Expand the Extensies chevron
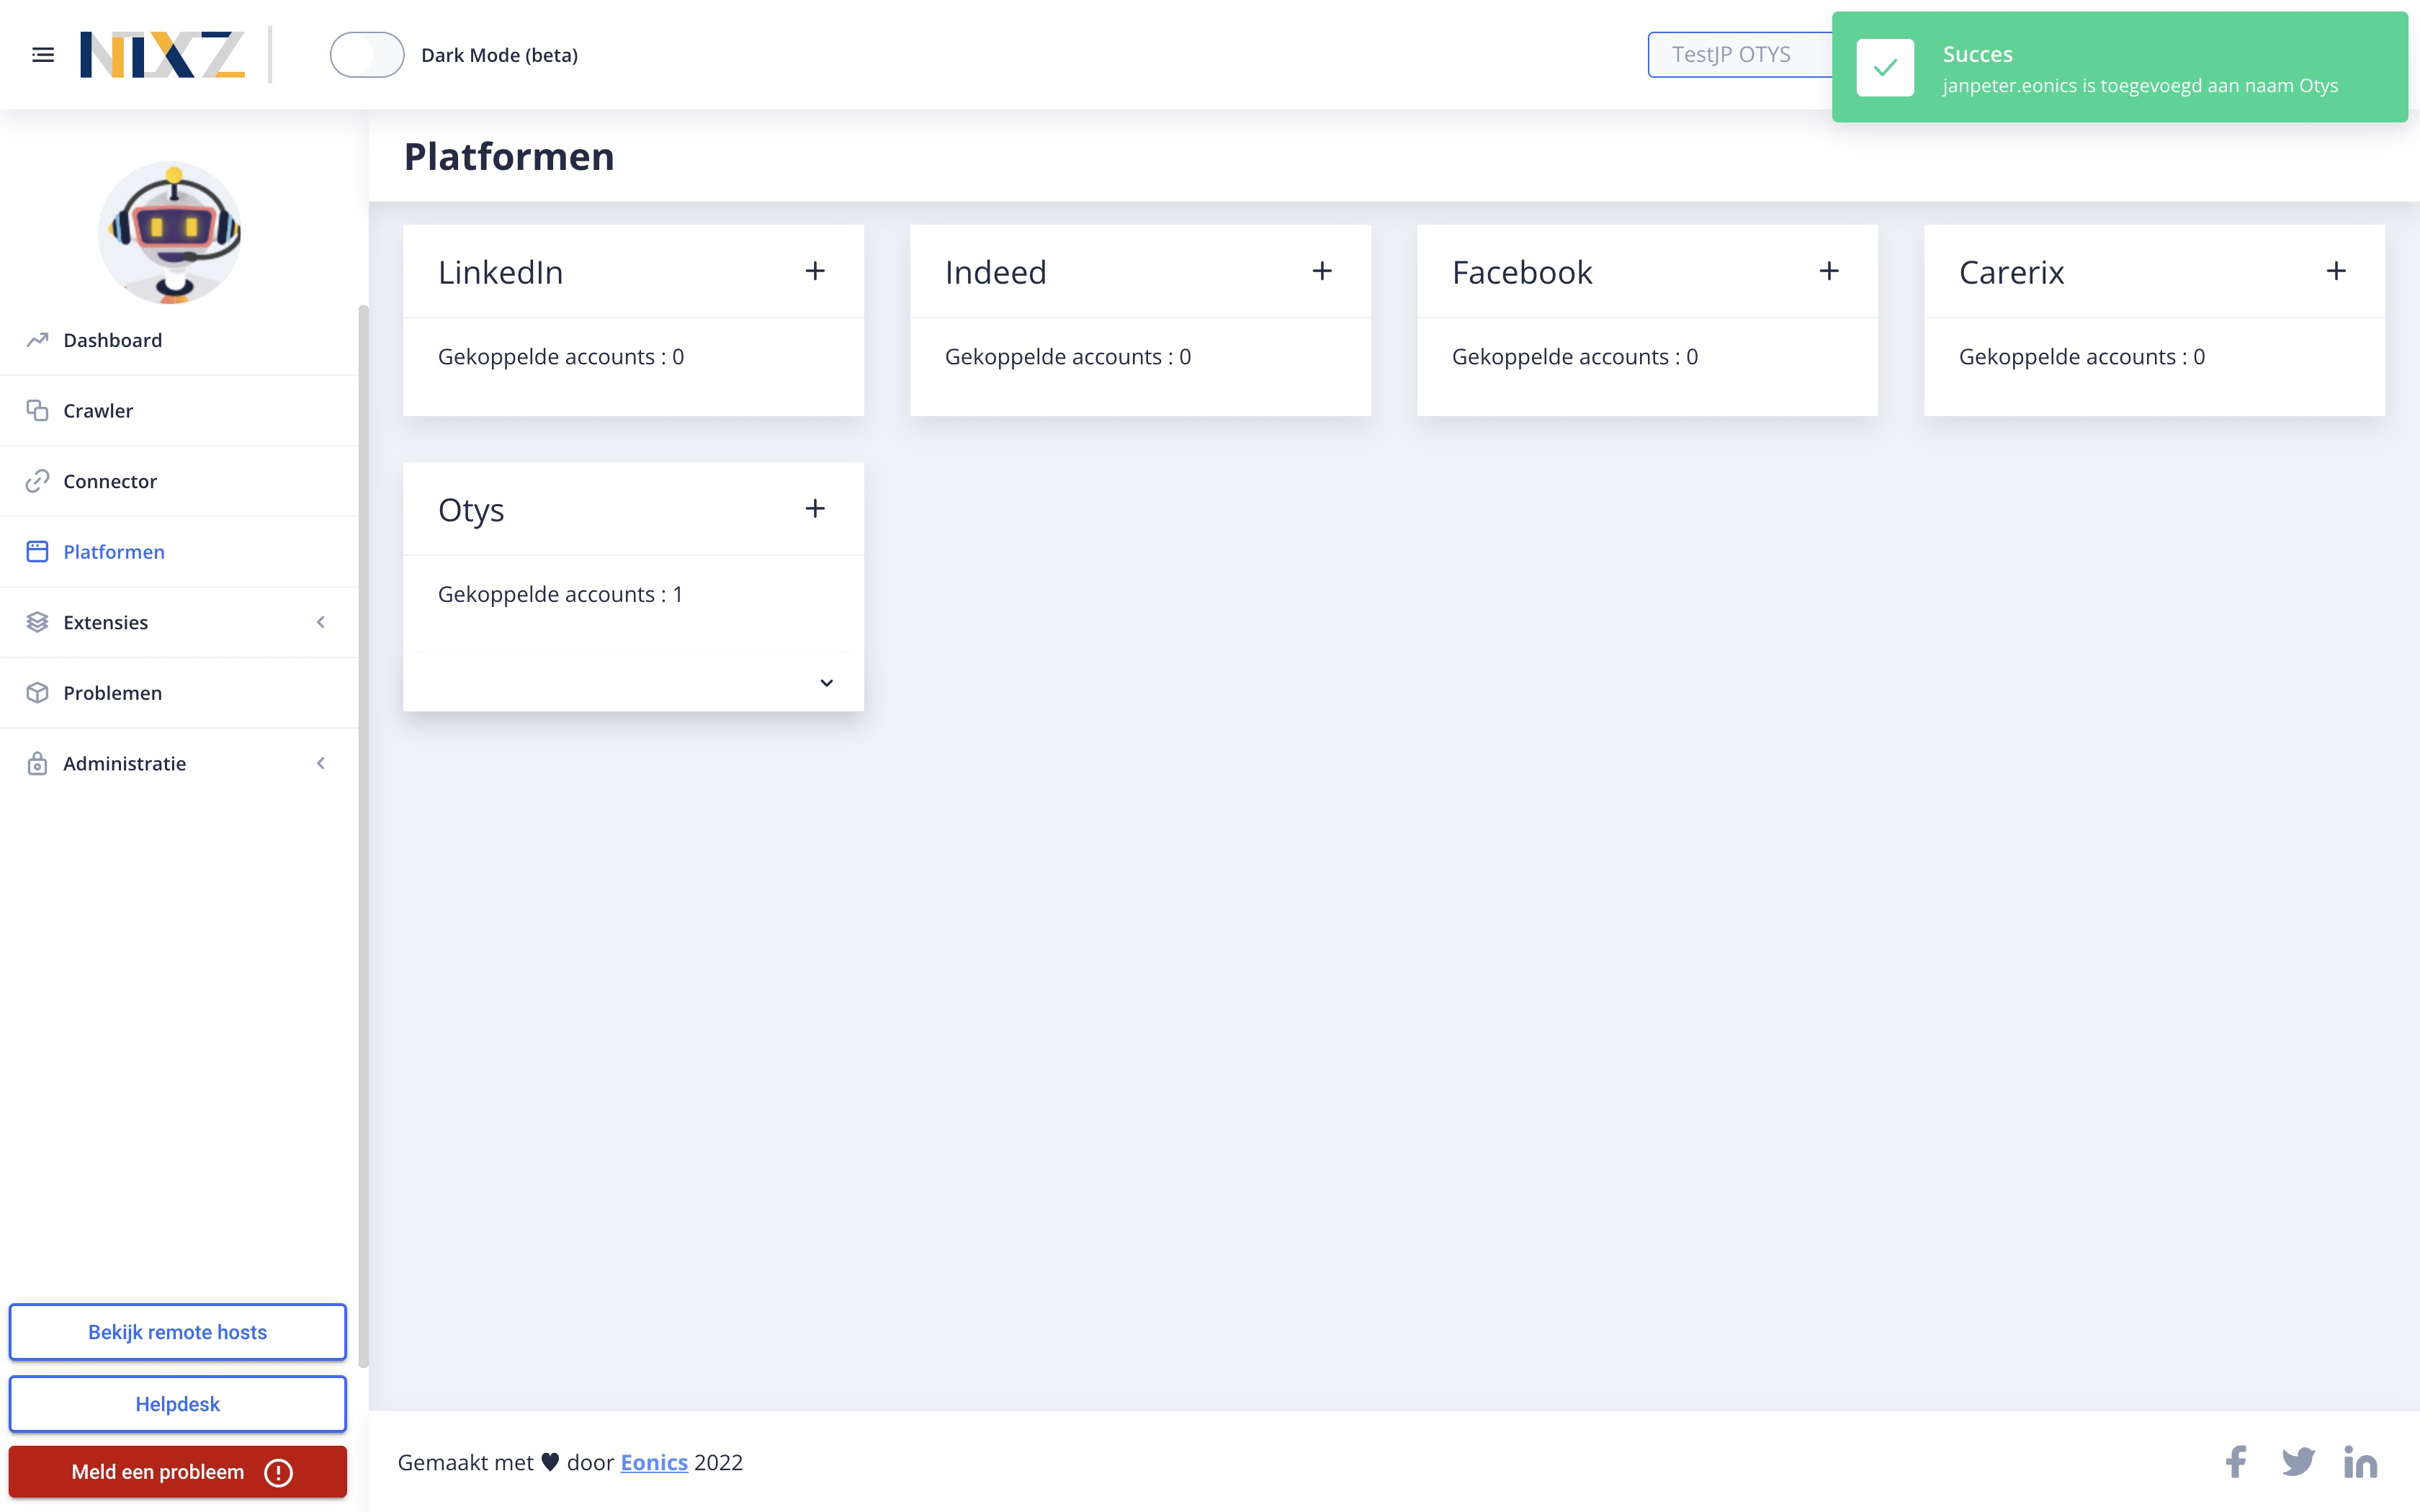Screen dimensions: 2420x1512 click(x=321, y=622)
